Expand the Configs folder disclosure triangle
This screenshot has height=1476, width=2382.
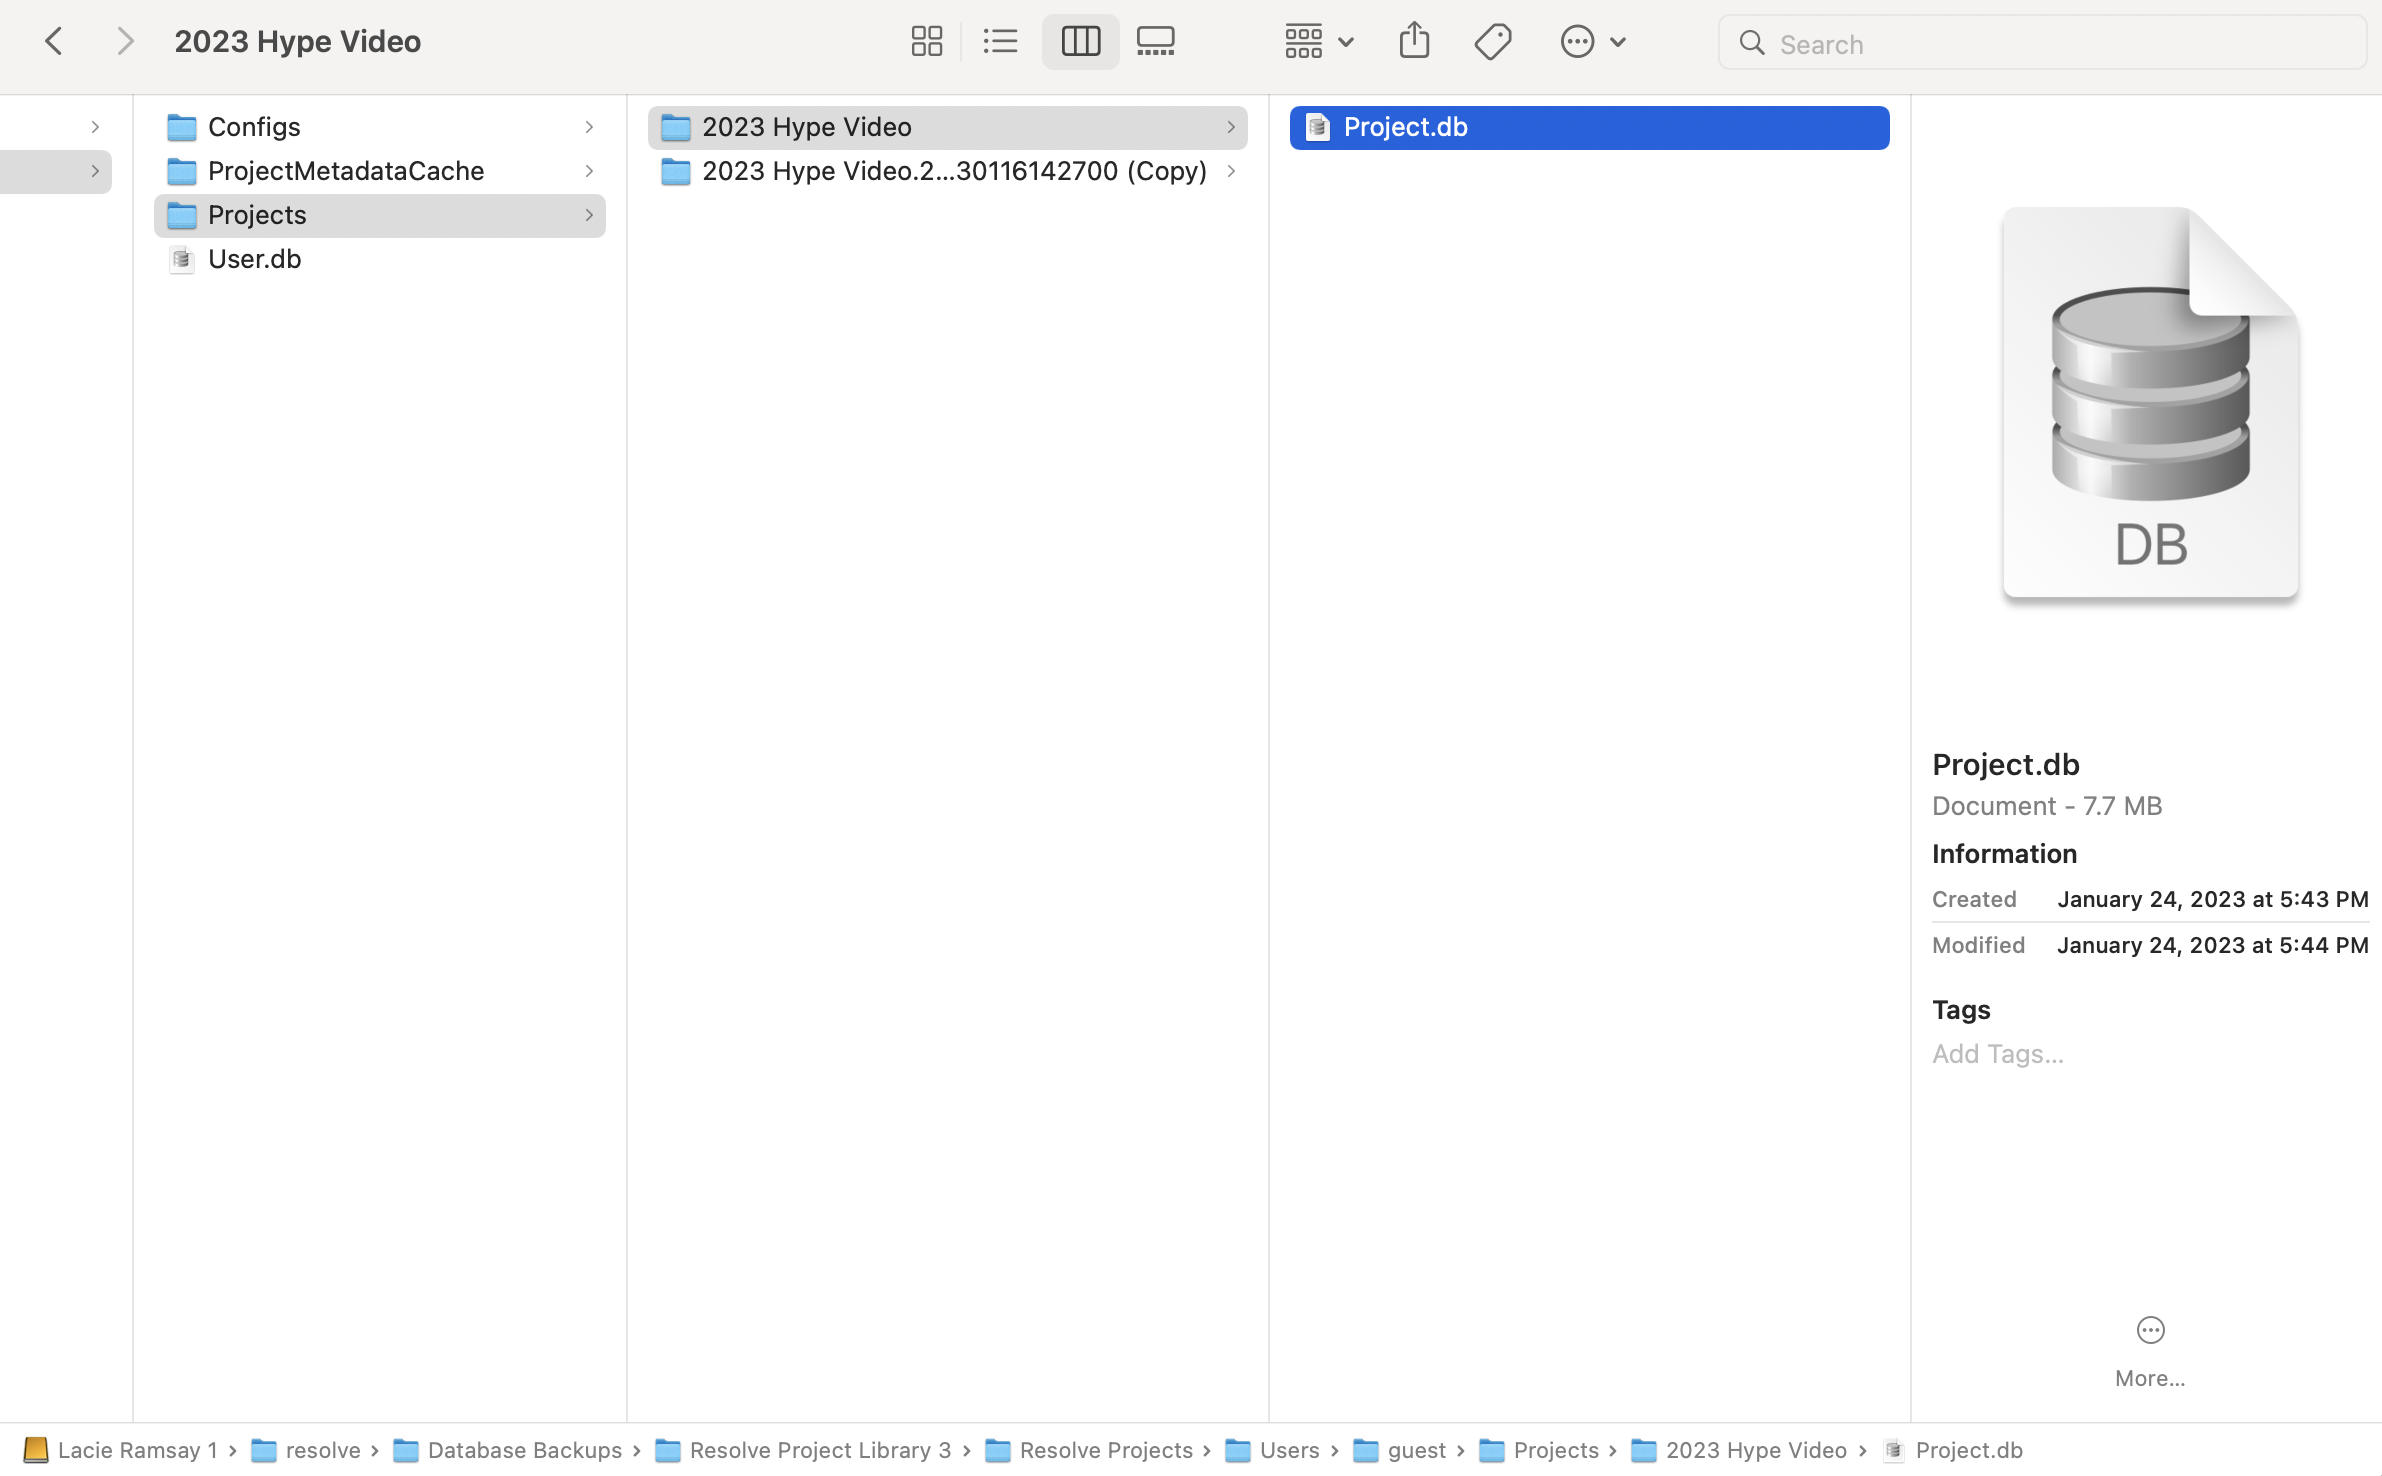[587, 124]
